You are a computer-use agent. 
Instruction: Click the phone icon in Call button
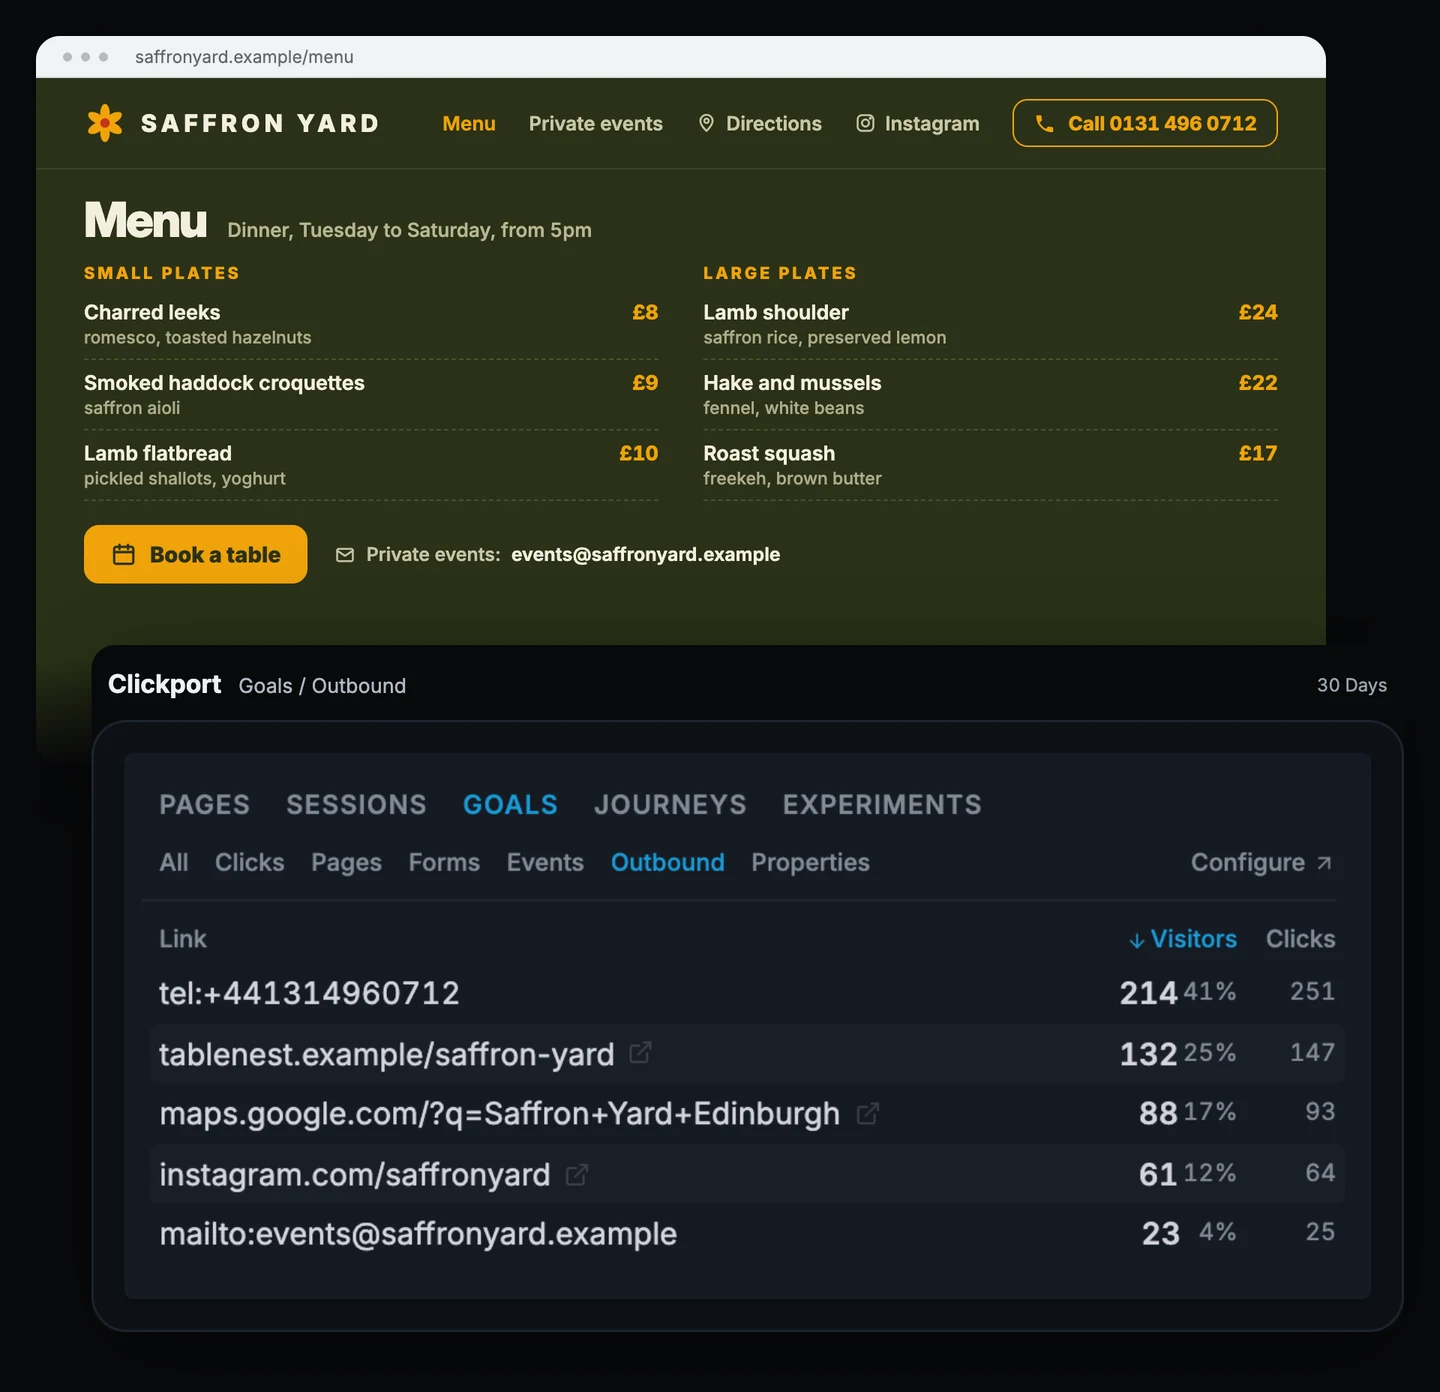1045,123
